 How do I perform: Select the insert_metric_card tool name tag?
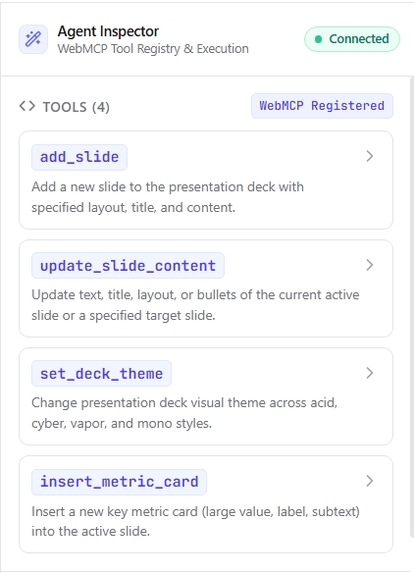click(x=119, y=482)
